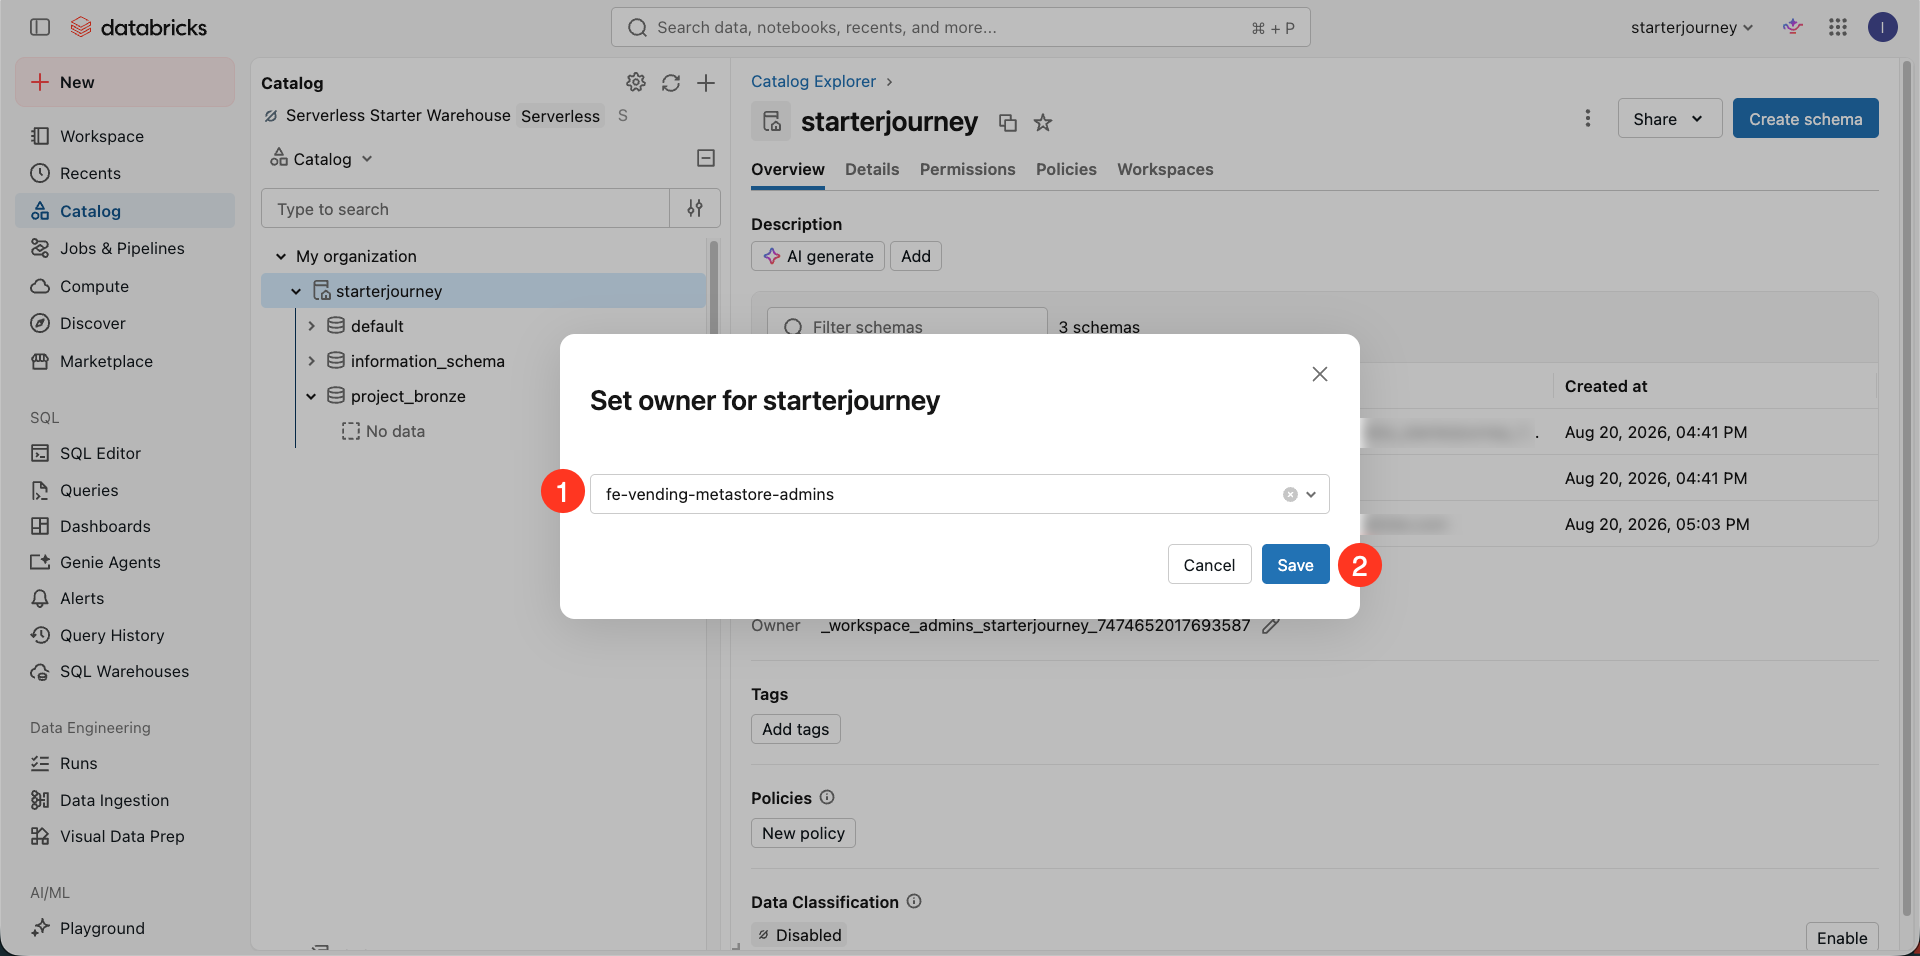
Task: Show Data Classification info icon
Action: 914,901
